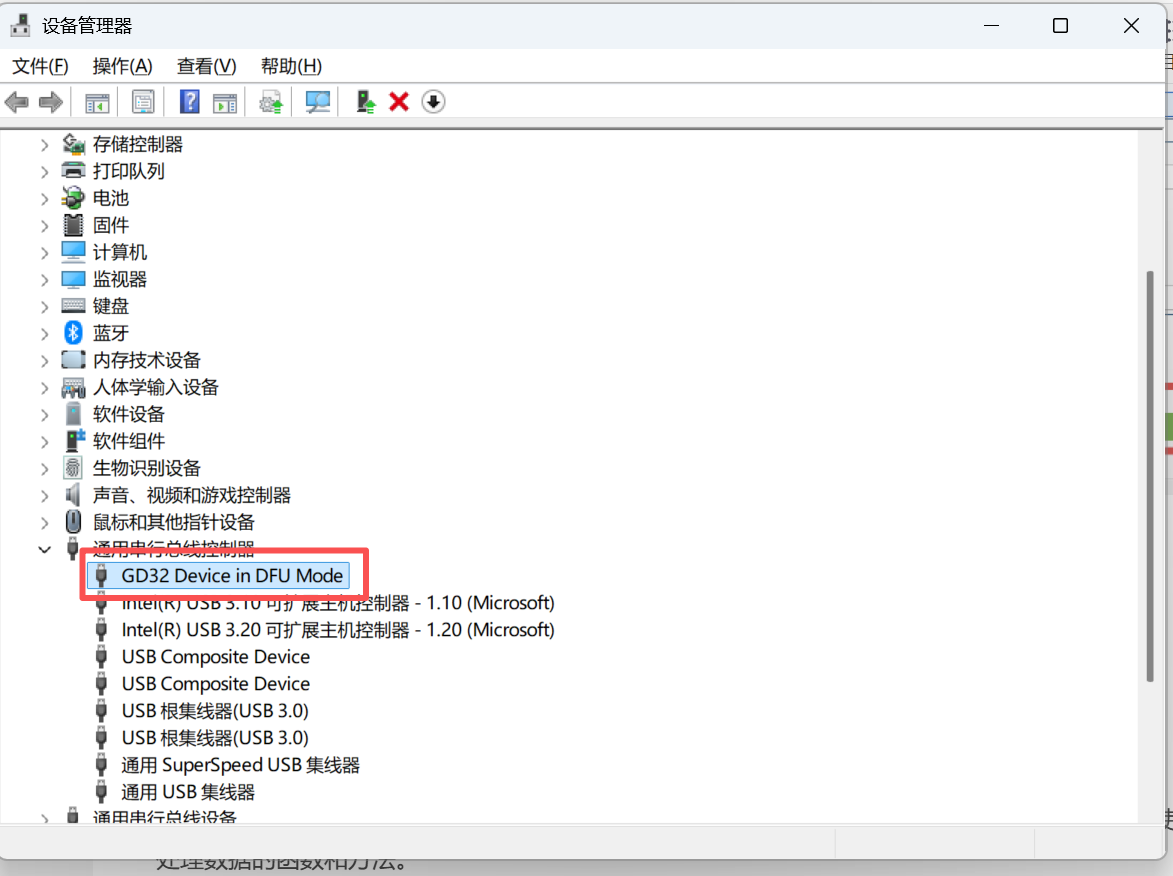The image size is (1173, 876).
Task: Expand the 蓝牙 category
Action: 44,332
